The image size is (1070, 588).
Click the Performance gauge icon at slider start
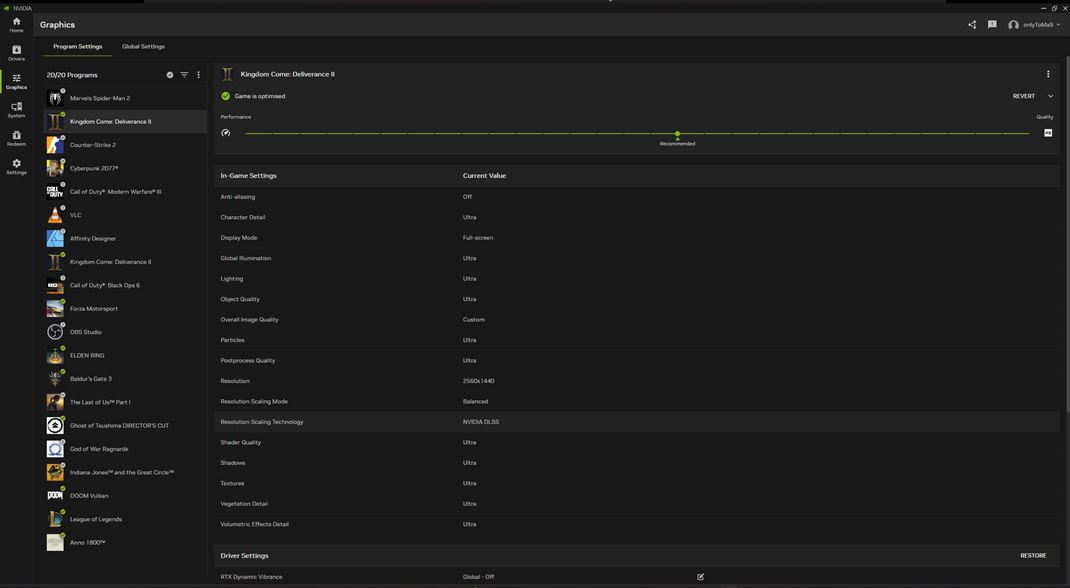[226, 133]
